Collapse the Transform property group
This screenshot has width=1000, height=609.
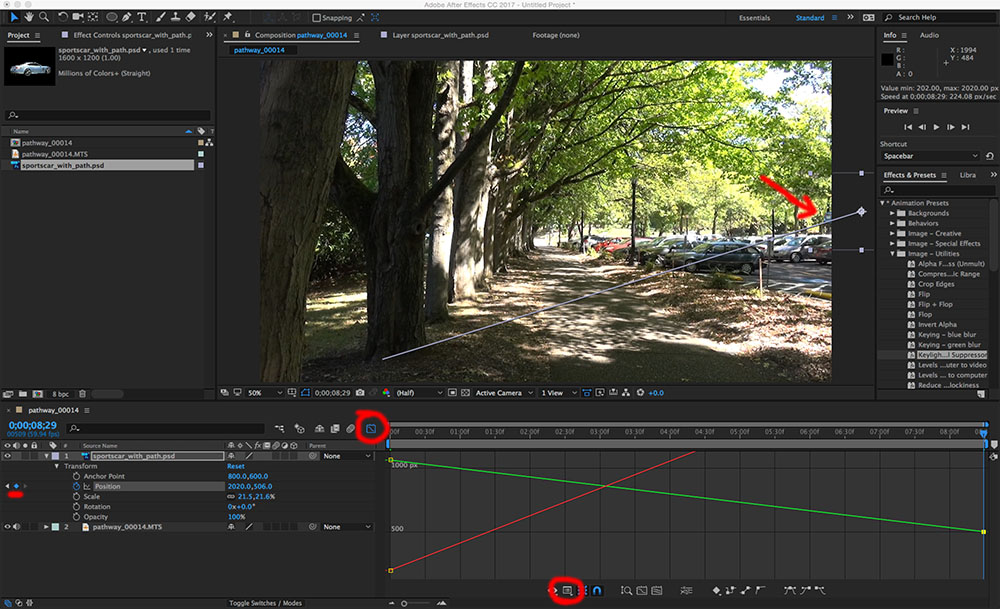[x=58, y=466]
